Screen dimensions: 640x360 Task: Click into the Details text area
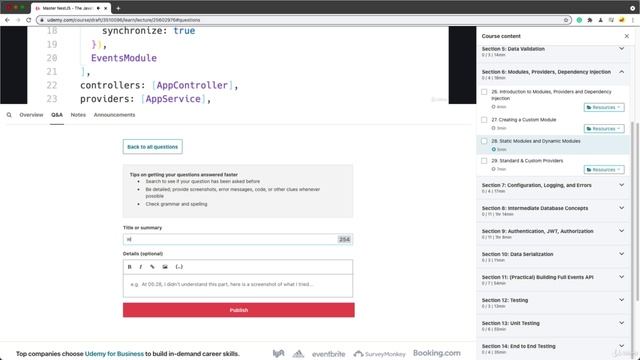(238, 285)
